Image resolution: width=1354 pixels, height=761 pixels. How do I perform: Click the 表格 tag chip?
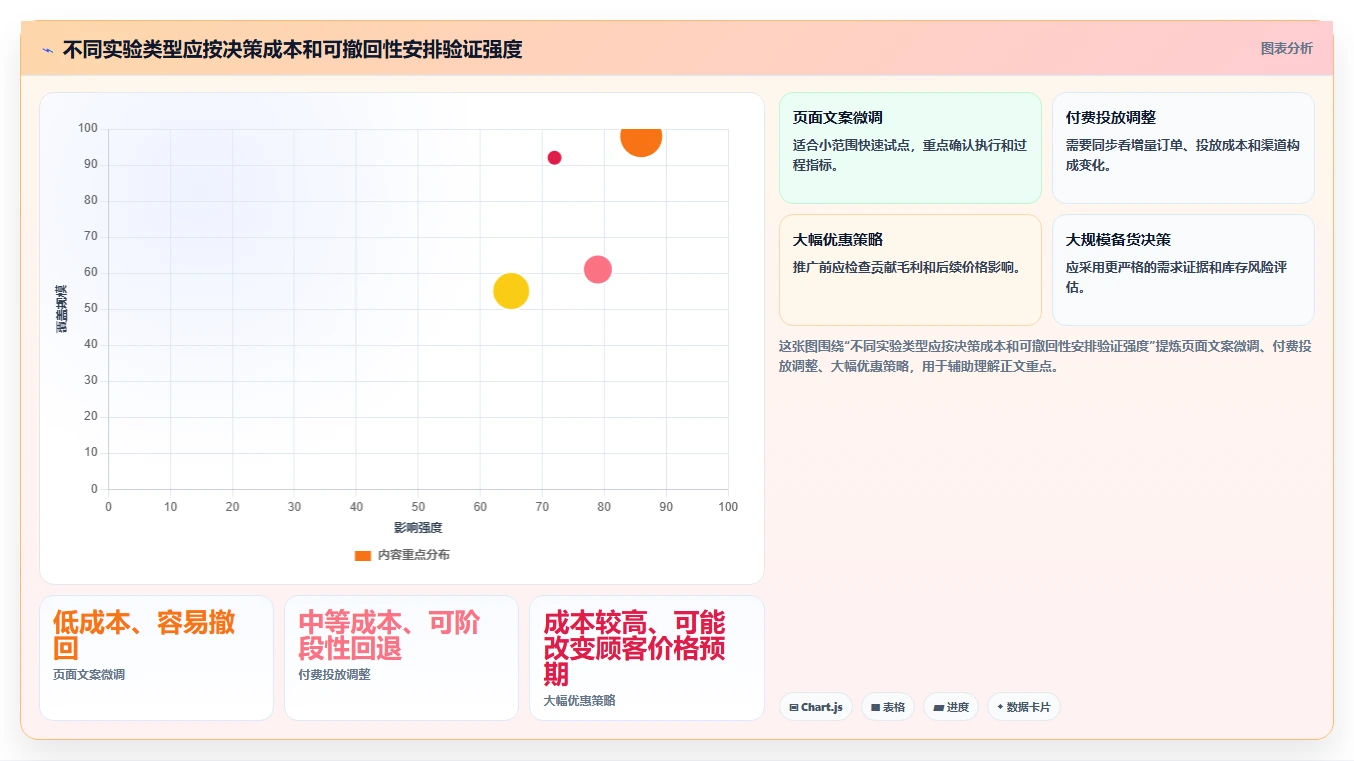click(888, 707)
